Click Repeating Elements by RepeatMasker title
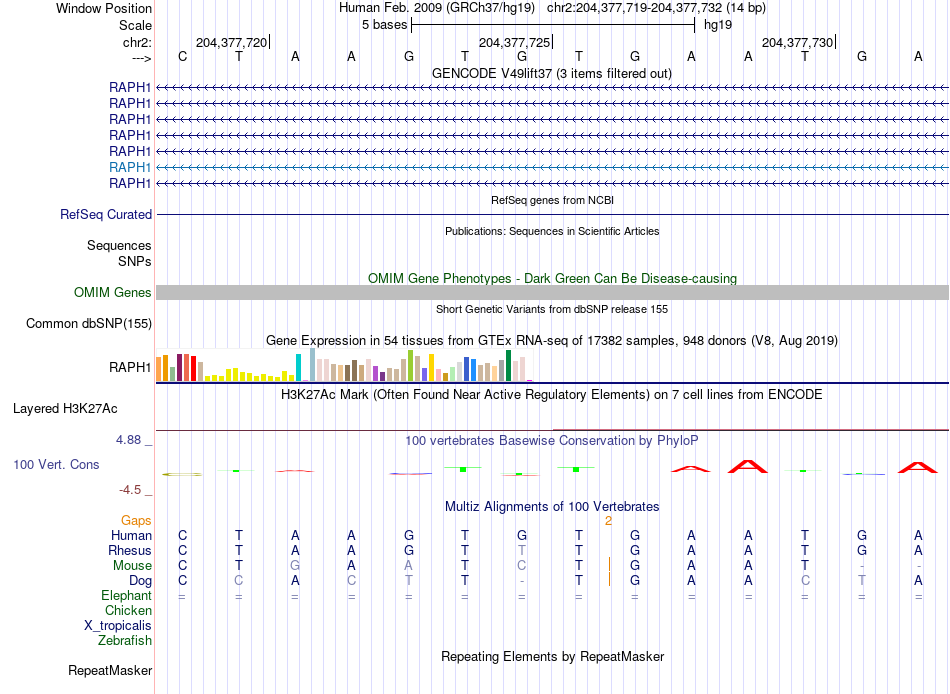The width and height of the screenshot is (950, 694). pos(553,656)
